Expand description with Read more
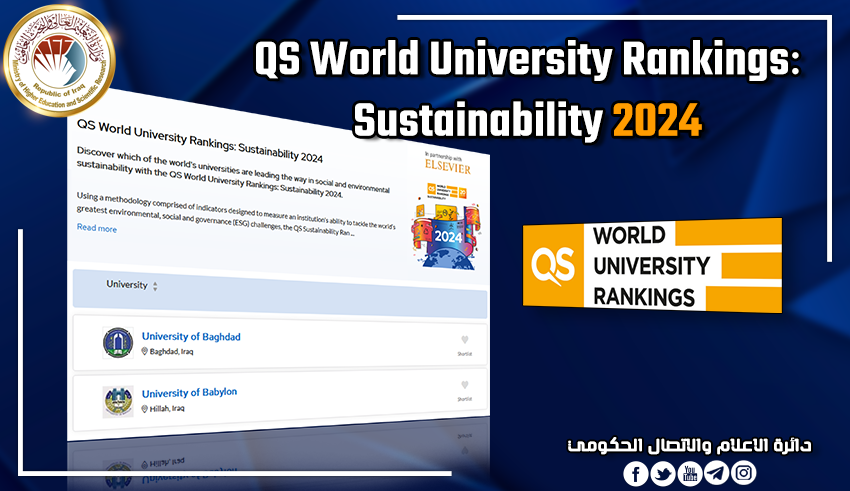The height and width of the screenshot is (491, 850). (x=96, y=228)
